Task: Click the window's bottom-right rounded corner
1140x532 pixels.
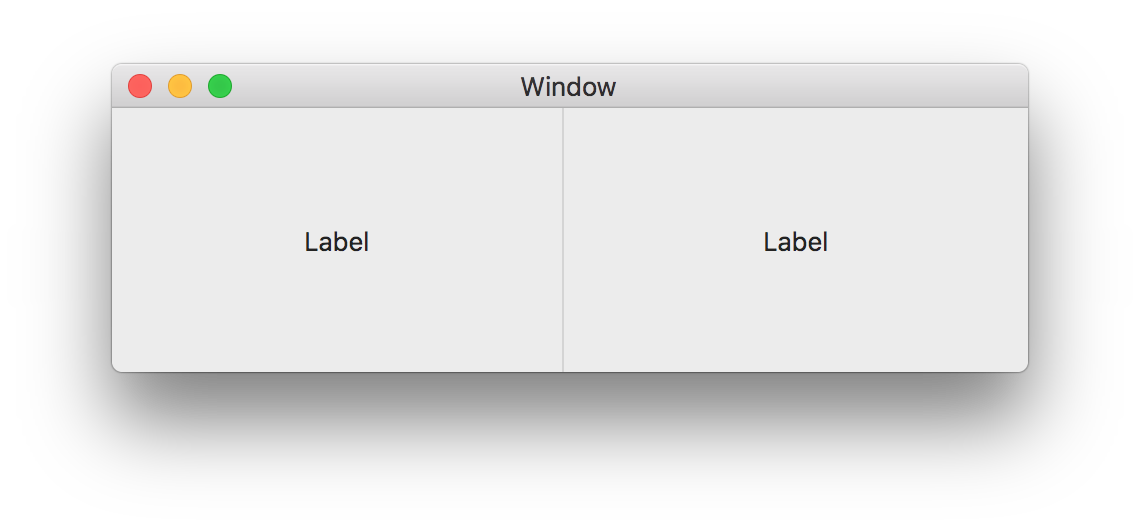Action: click(1024, 368)
